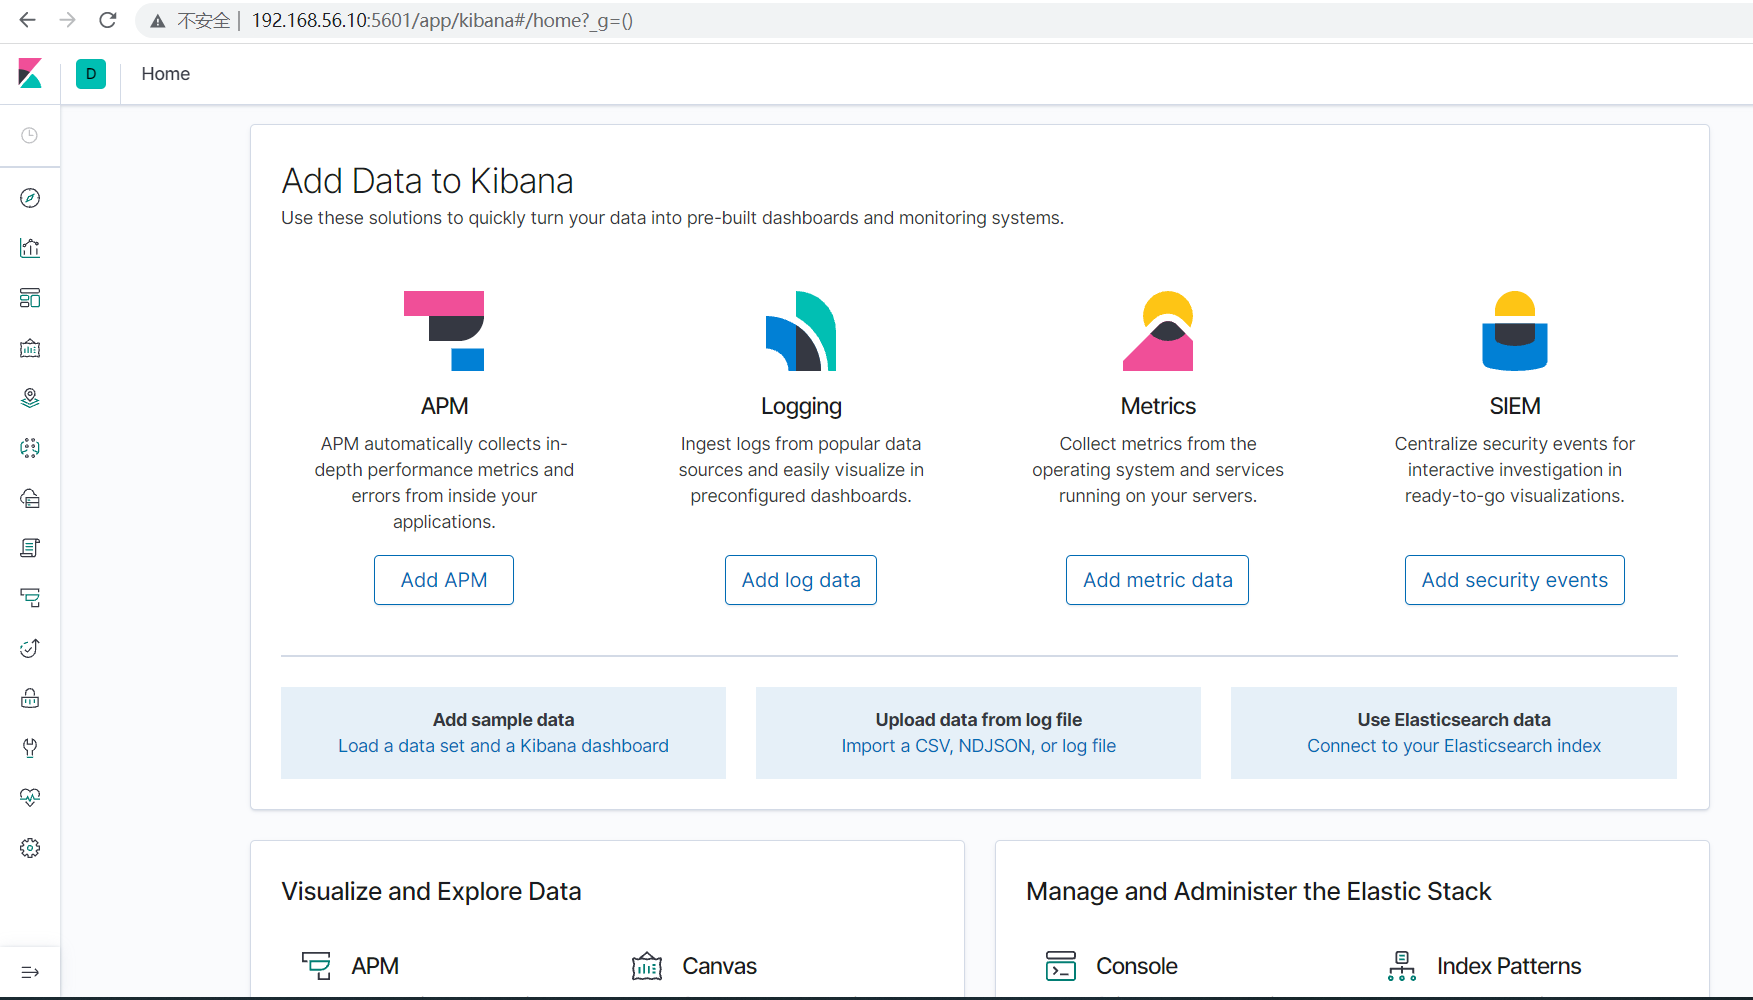Open Maps icon in sidebar
1753x1000 pixels.
pos(30,398)
